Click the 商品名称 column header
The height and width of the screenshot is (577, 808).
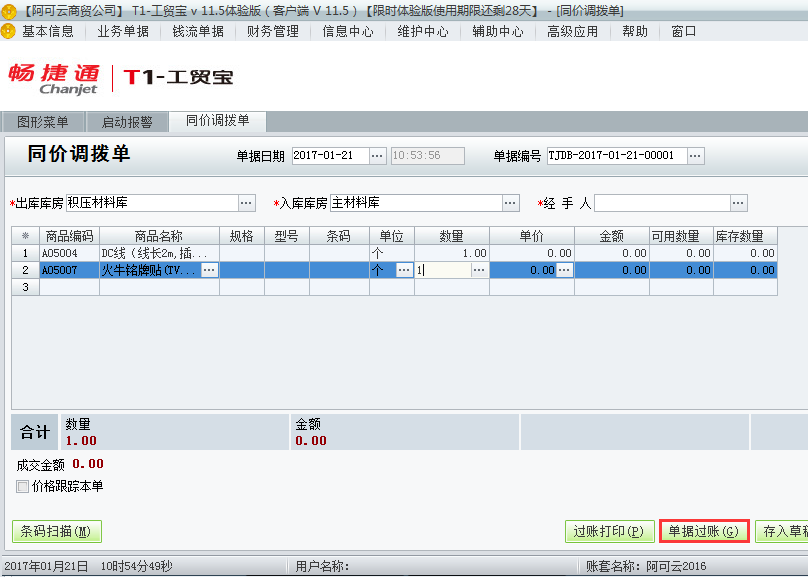(x=159, y=236)
